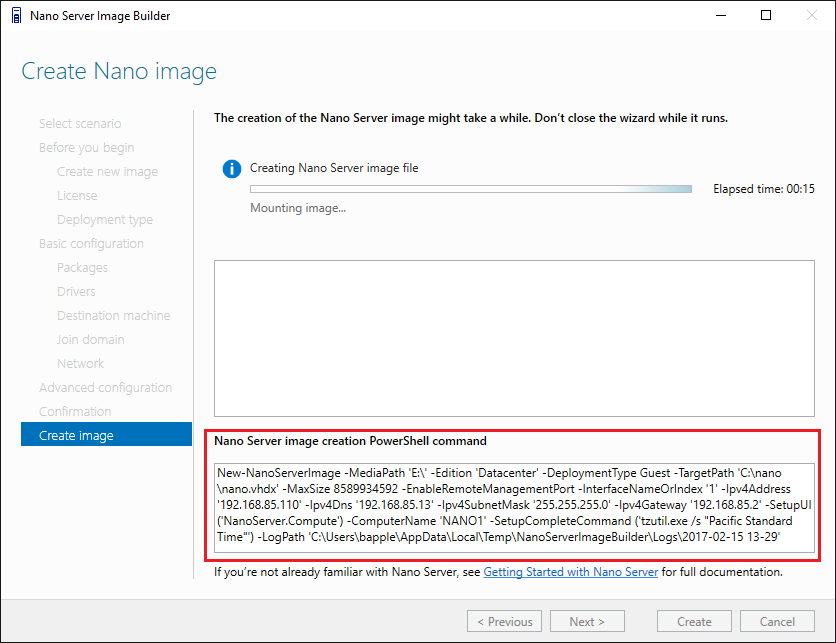Select the Create new image step
The height and width of the screenshot is (643, 836).
click(107, 172)
